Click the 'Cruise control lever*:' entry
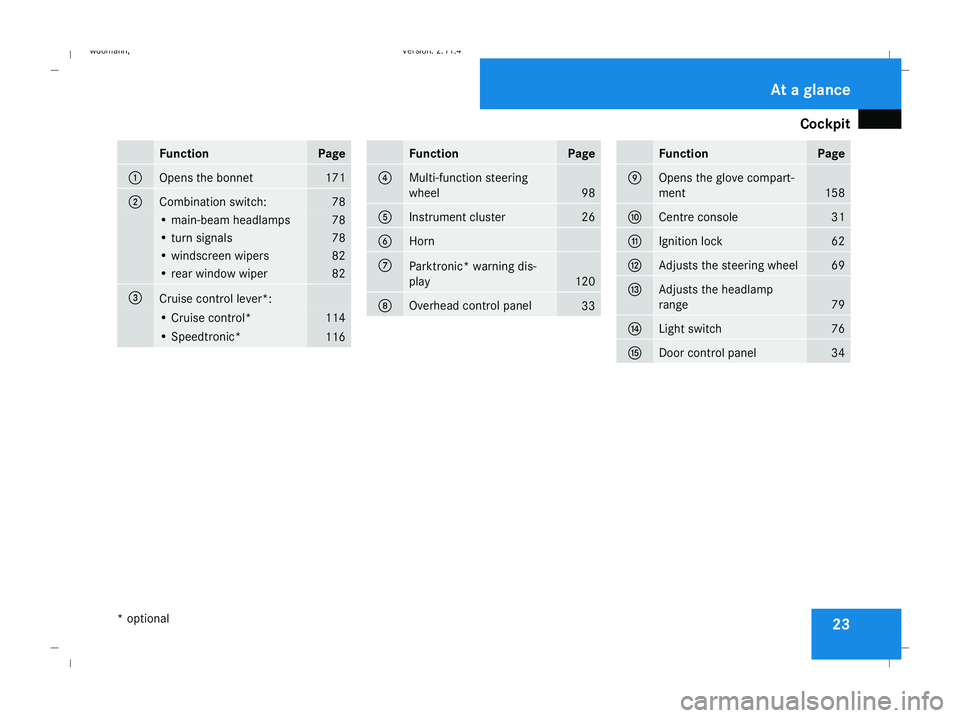The image size is (960, 718). (216, 299)
